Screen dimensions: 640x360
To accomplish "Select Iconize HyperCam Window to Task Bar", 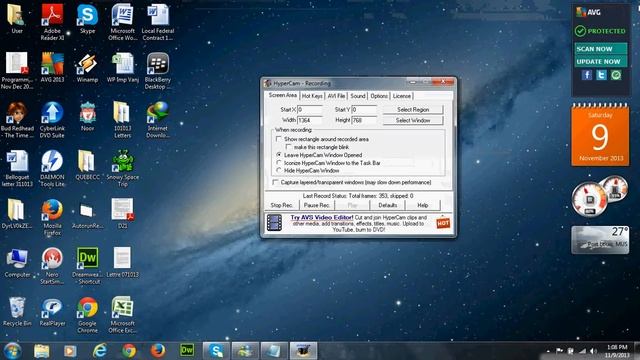I will (279, 163).
